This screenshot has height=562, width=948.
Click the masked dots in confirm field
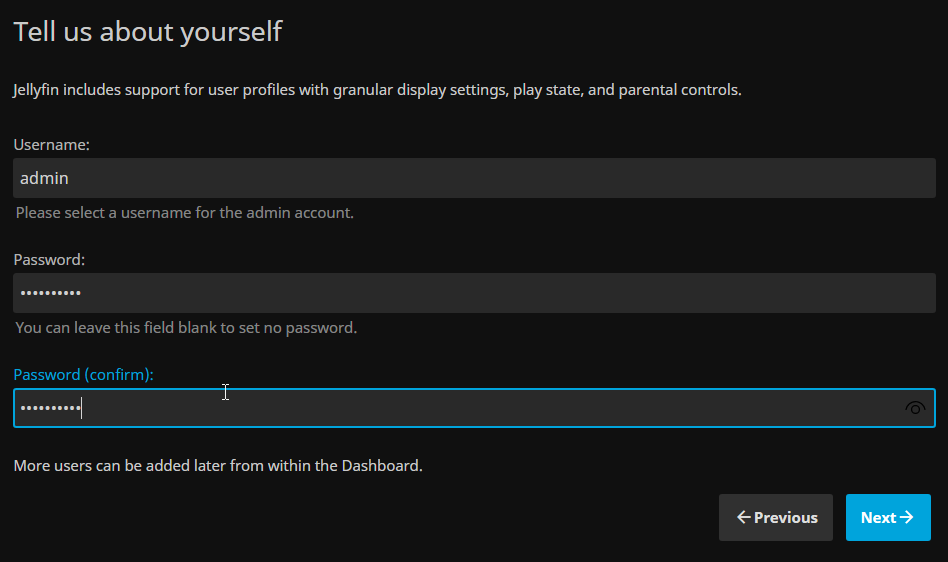[50, 408]
